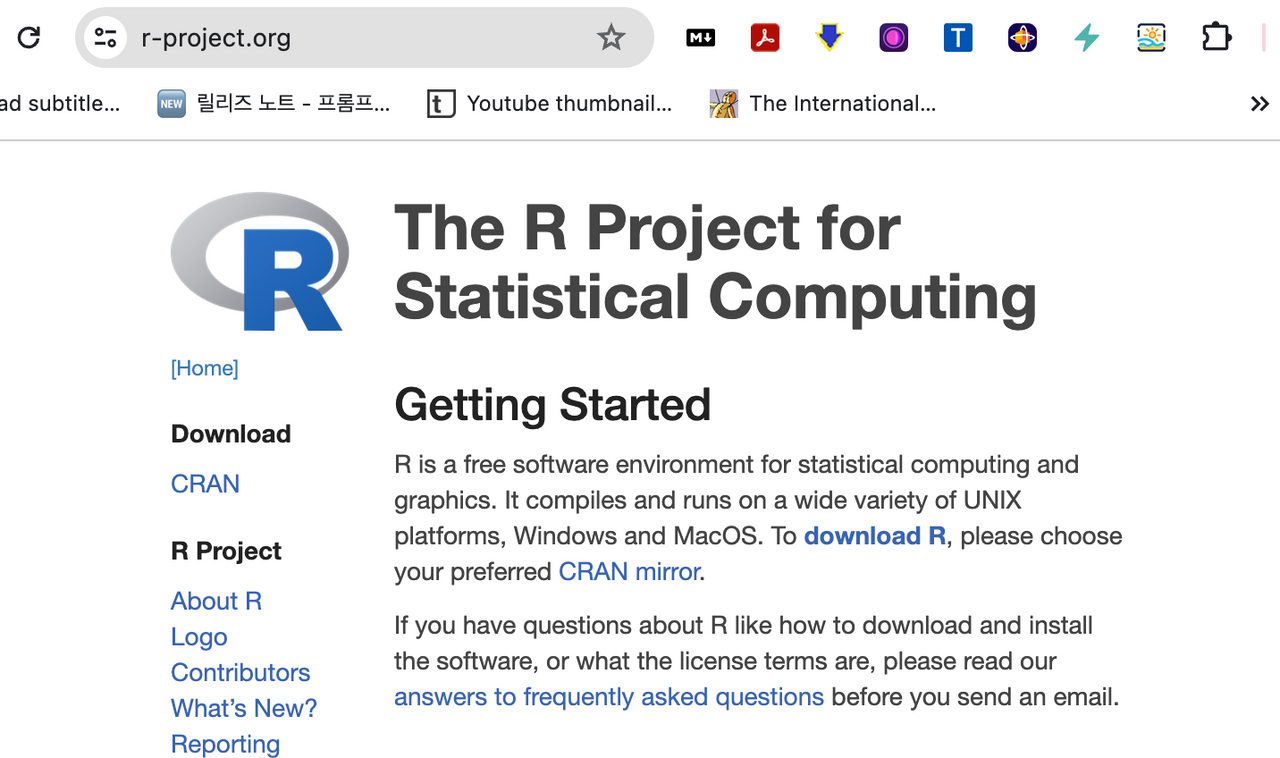Click the teal lightning bolt extension
This screenshot has width=1280, height=758.
pyautogui.click(x=1087, y=38)
